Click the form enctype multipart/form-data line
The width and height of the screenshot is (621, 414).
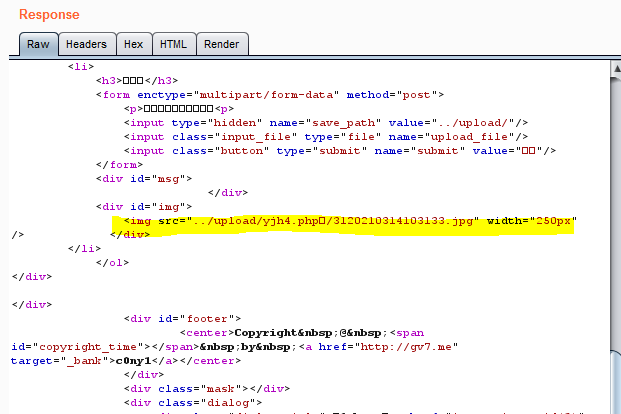pyautogui.click(x=270, y=95)
